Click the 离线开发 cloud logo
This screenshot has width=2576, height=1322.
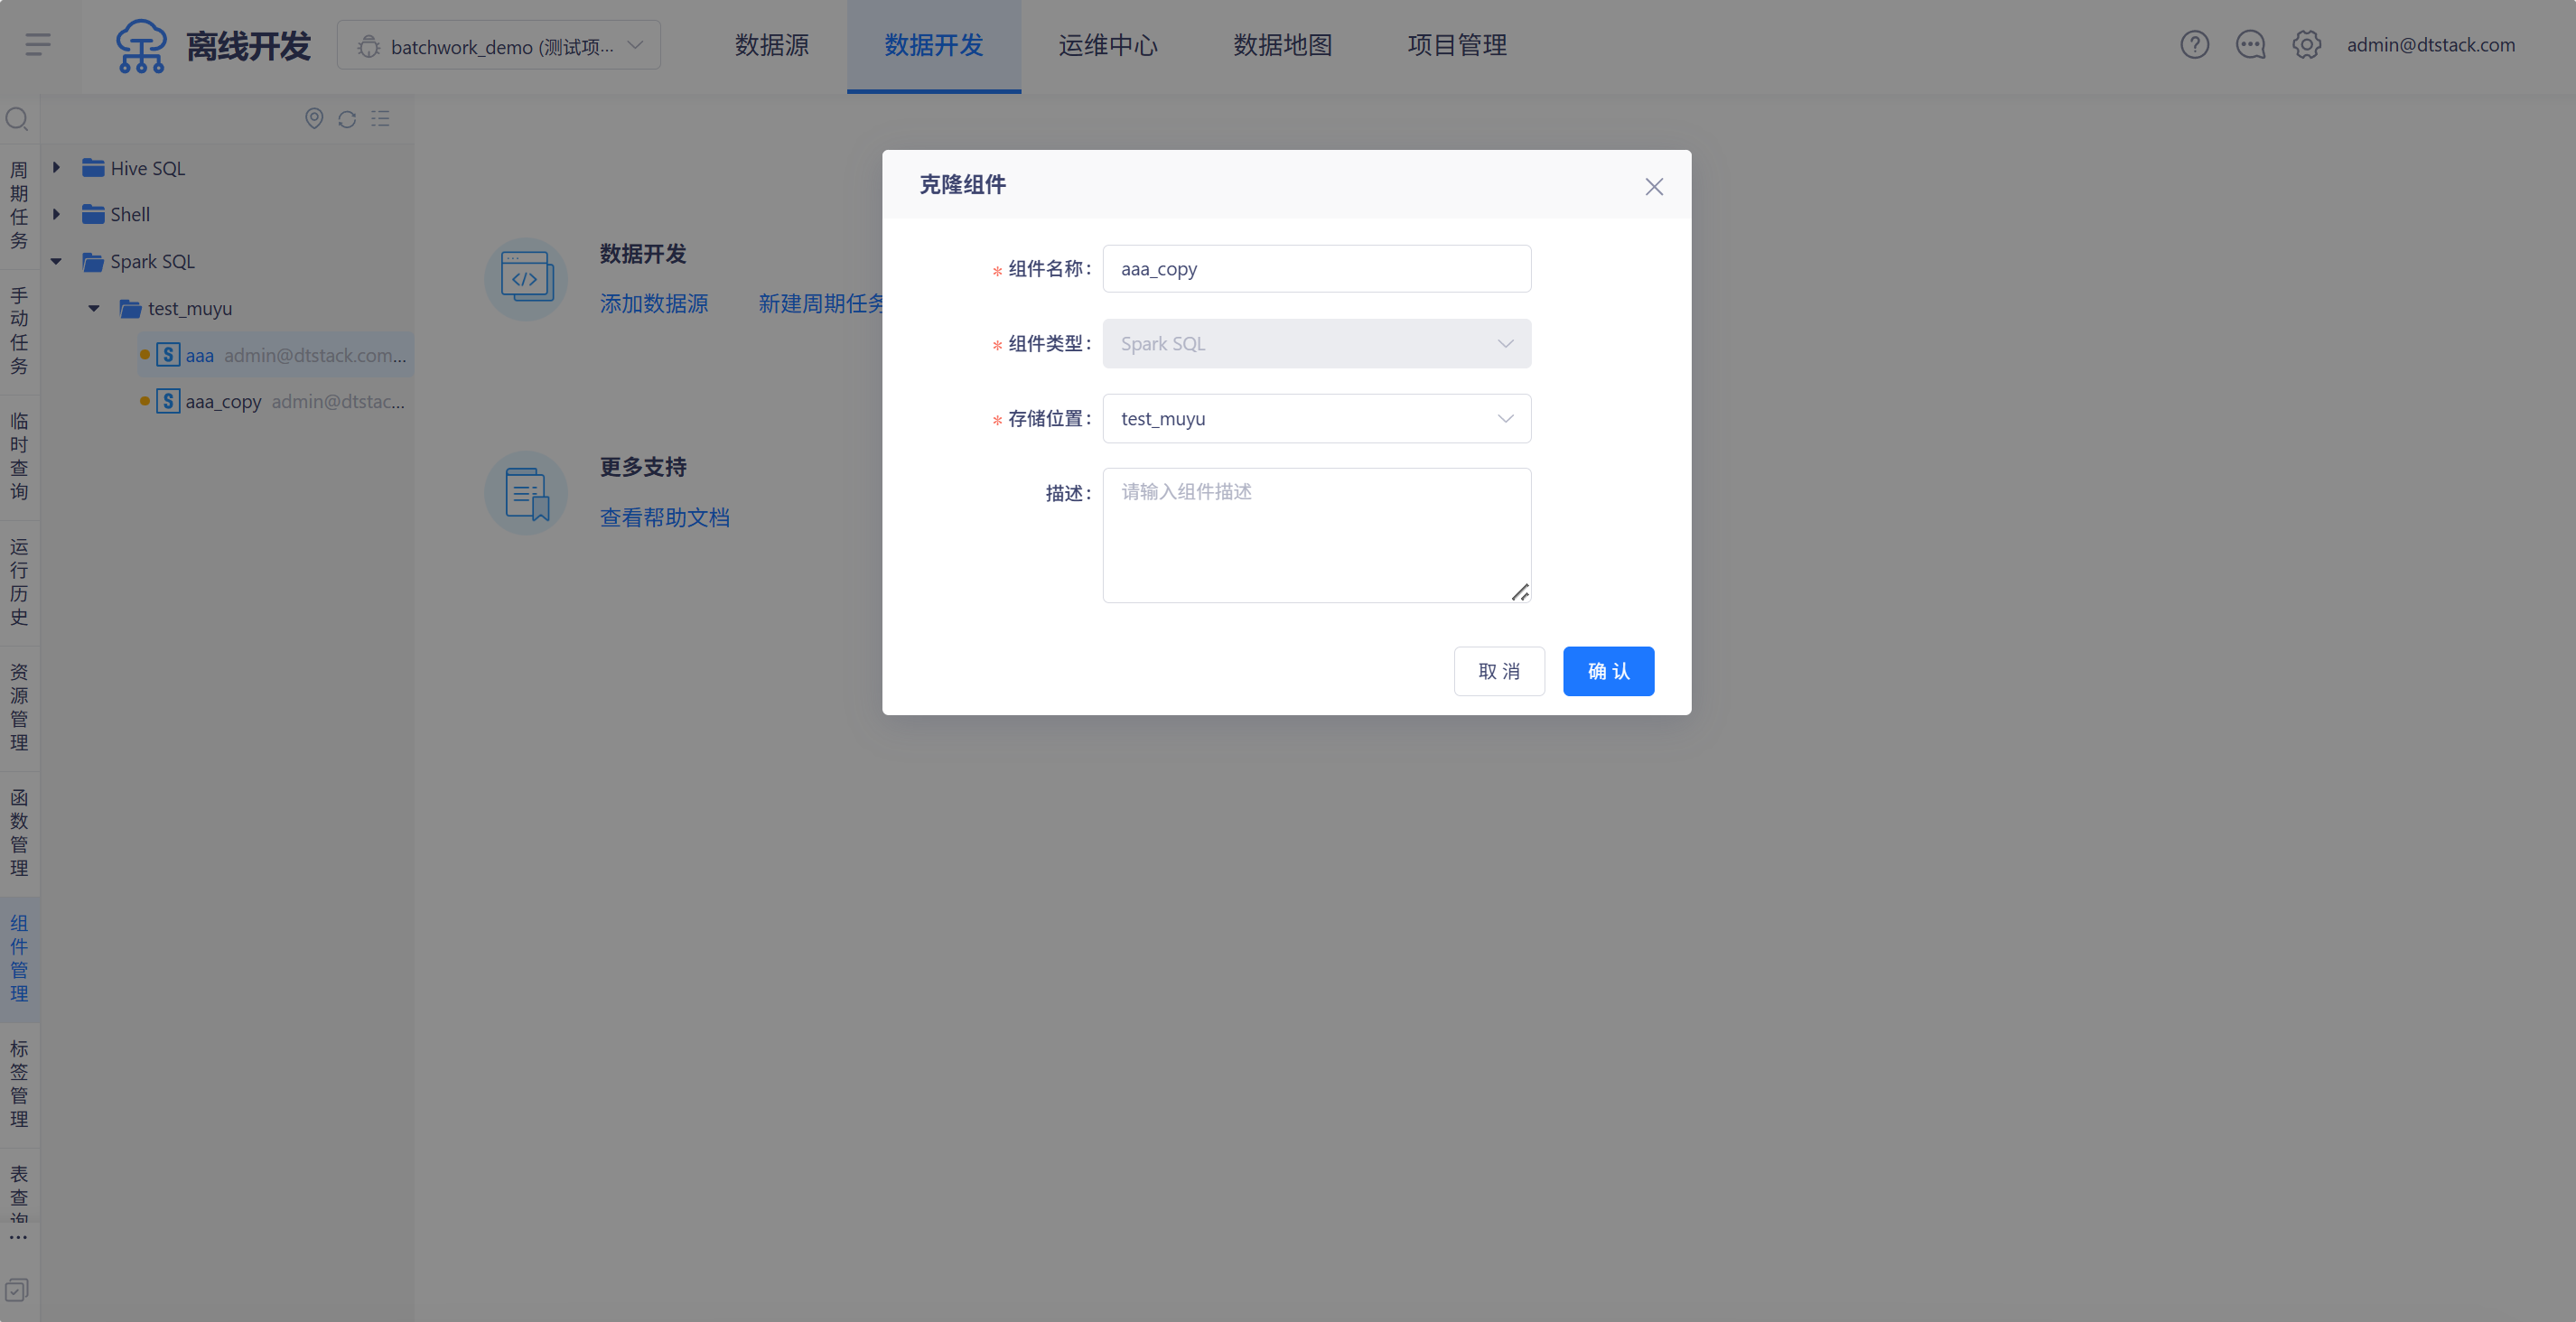click(141, 46)
